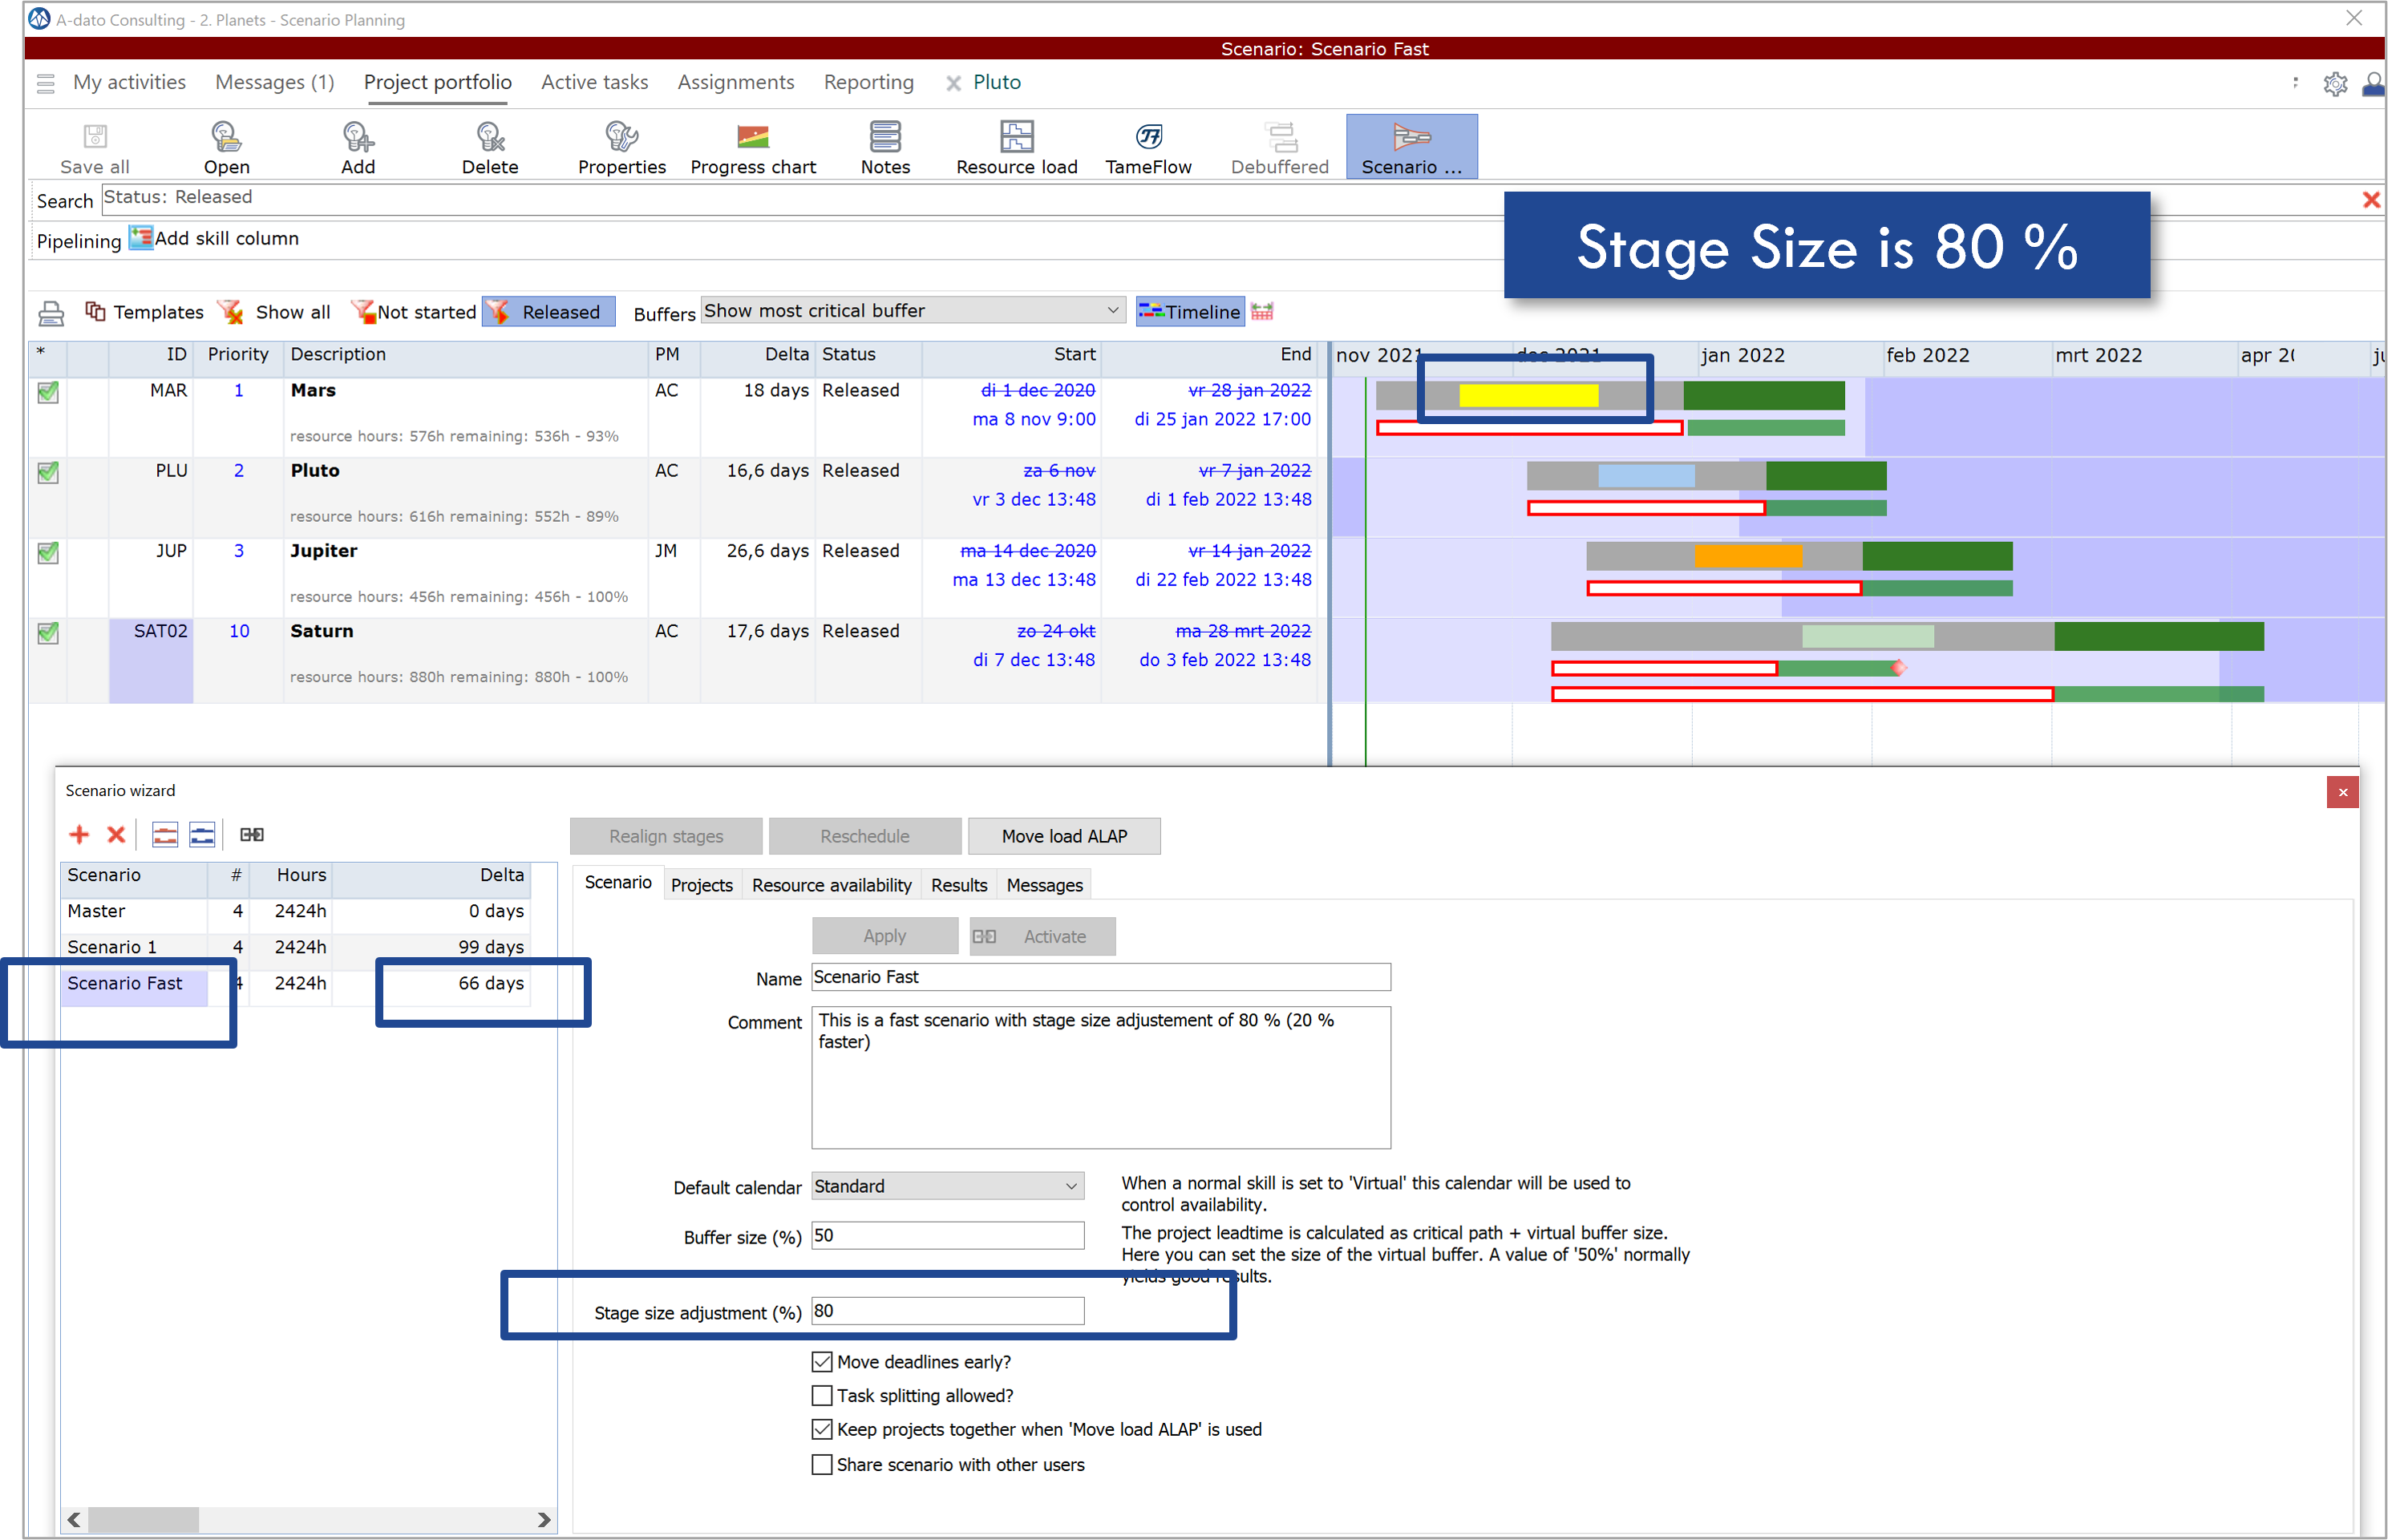2388x1540 pixels.
Task: Switch to My activities tab
Action: [x=129, y=82]
